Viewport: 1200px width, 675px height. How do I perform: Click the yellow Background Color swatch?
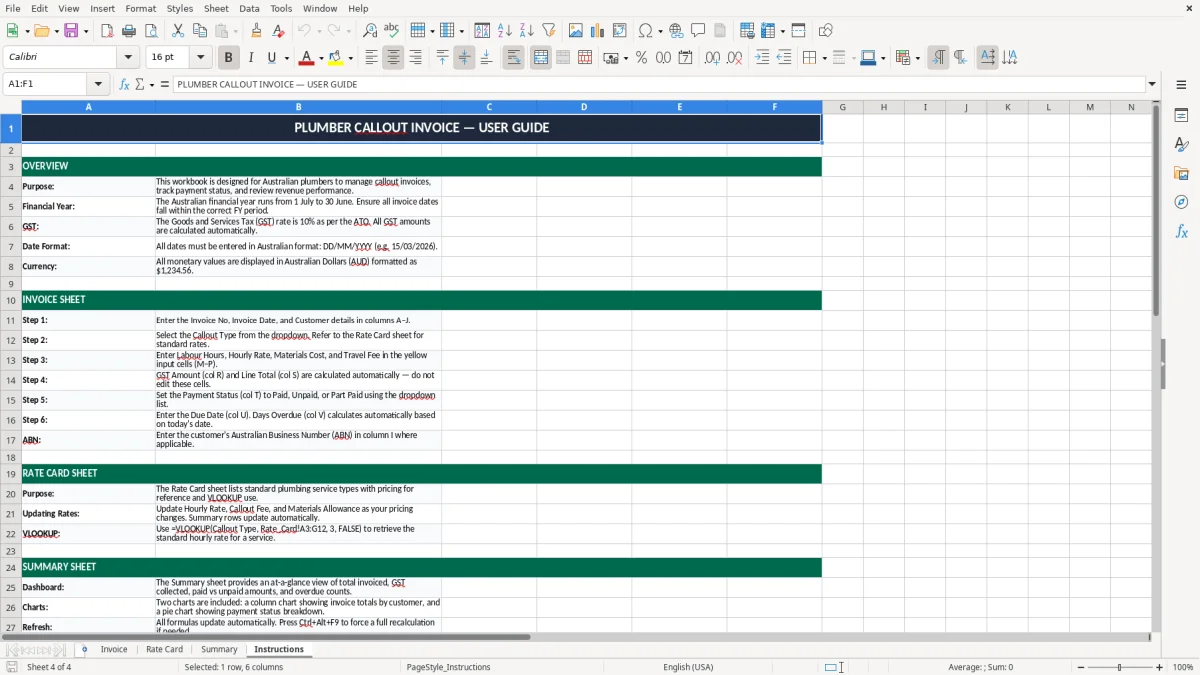pos(335,58)
